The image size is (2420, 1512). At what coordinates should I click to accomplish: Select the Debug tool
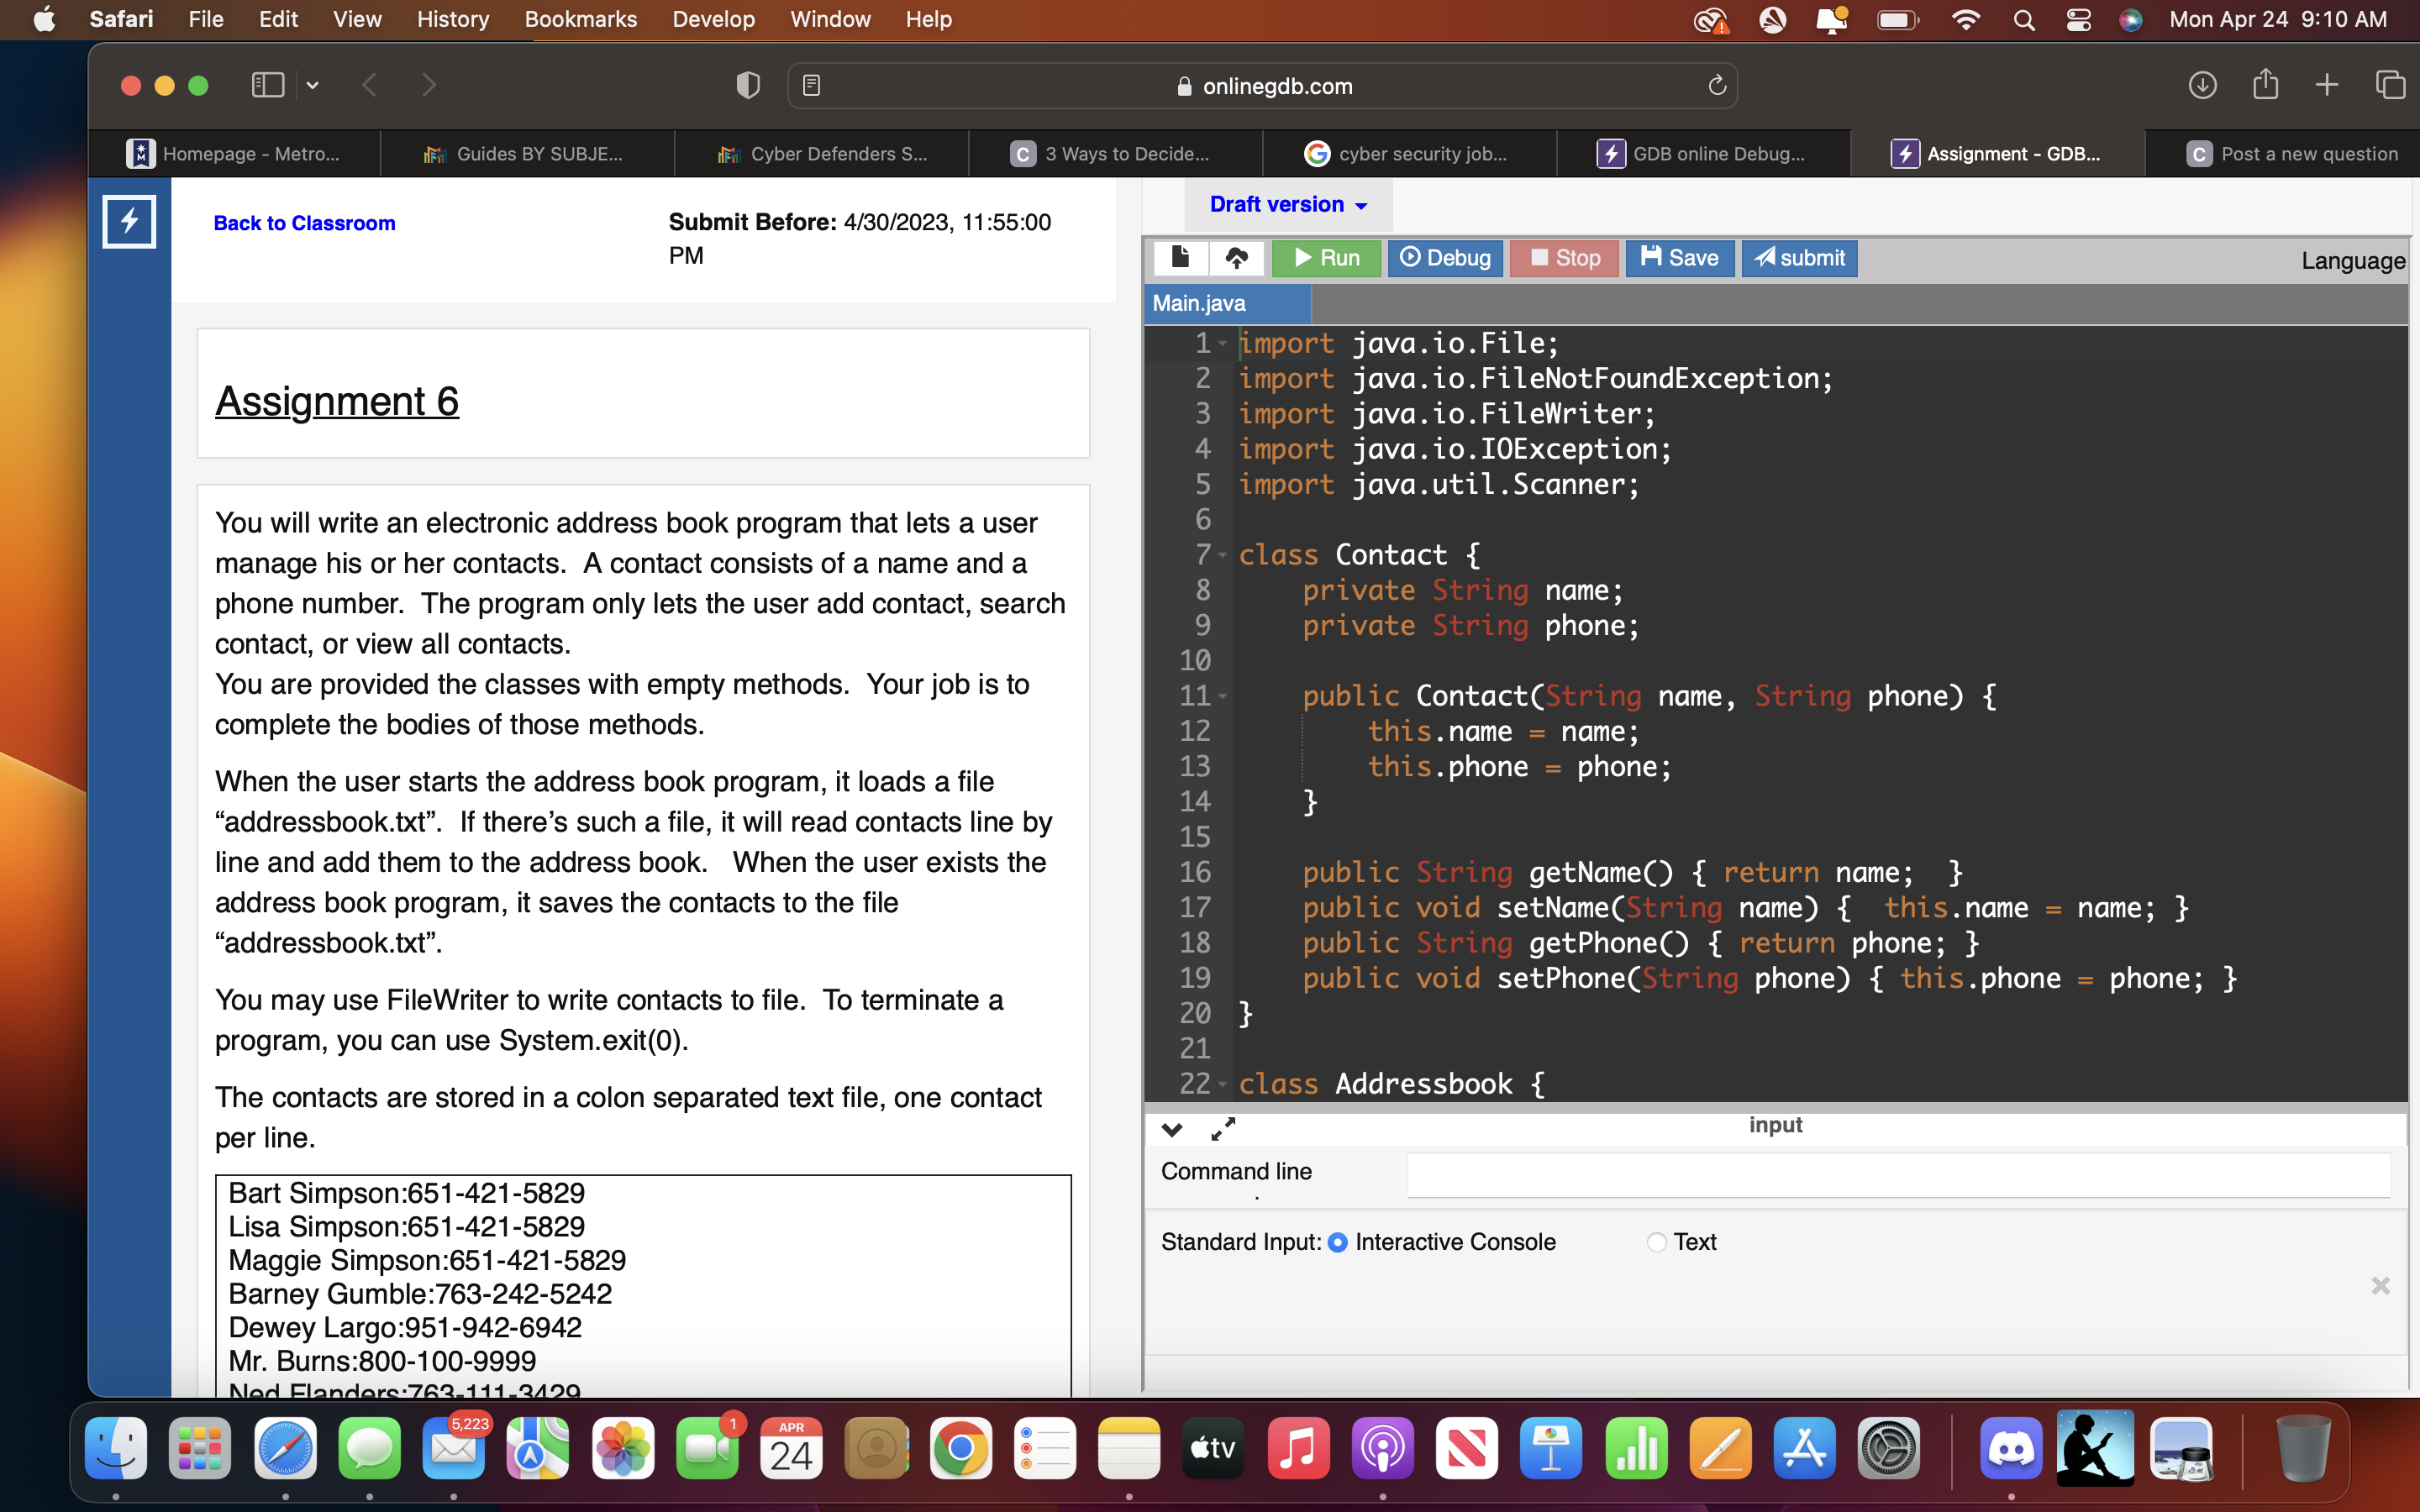point(1444,258)
